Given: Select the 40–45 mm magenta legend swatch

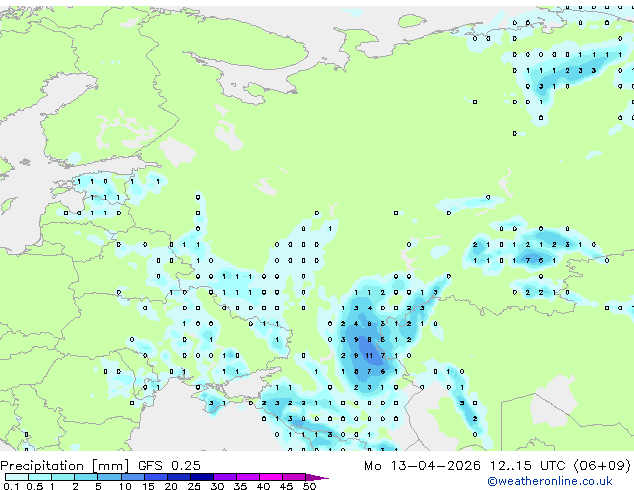Looking at the screenshot, I should click(271, 477).
